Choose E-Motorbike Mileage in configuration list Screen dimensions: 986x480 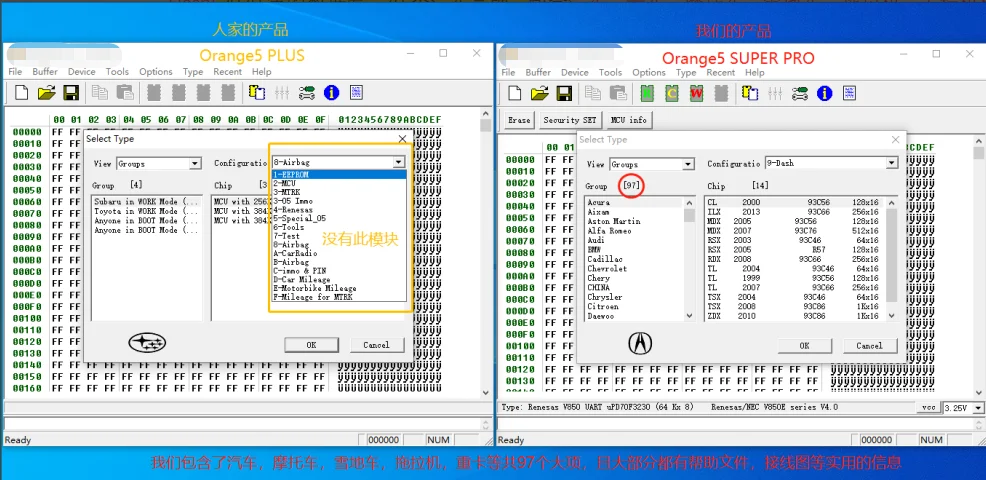pyautogui.click(x=340, y=288)
